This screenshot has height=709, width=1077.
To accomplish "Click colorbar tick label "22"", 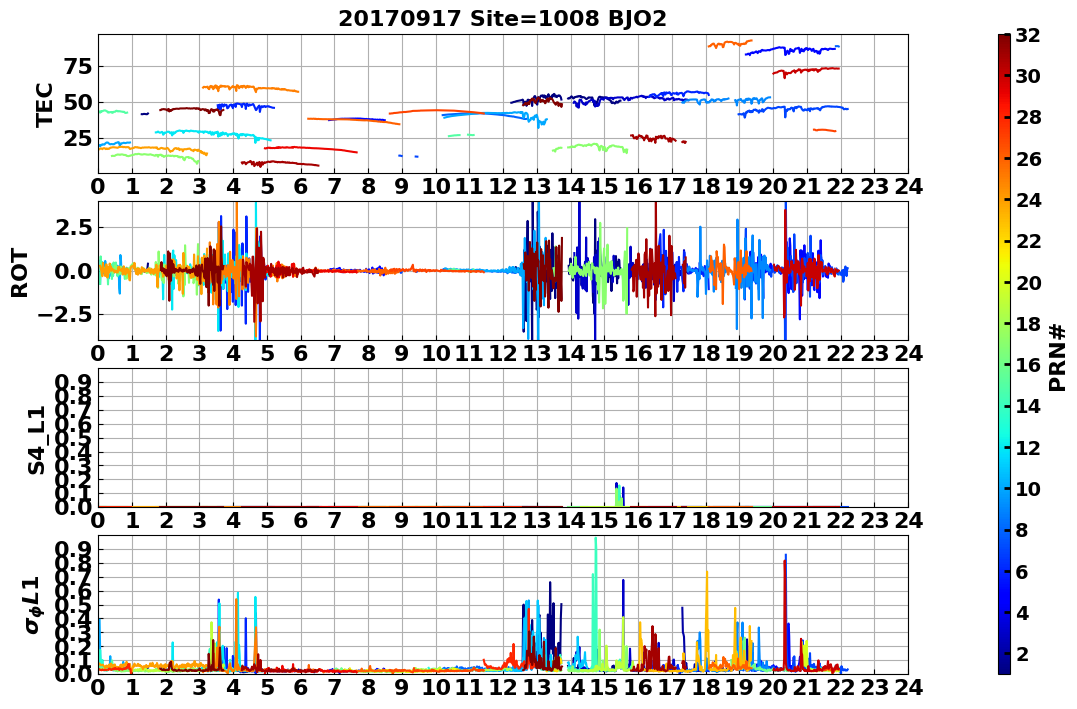I will (1028, 241).
